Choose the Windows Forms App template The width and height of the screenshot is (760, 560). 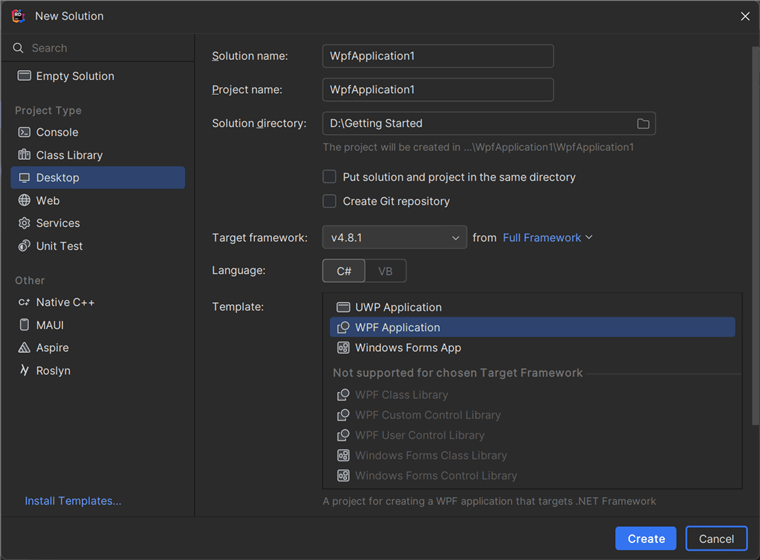pyautogui.click(x=407, y=348)
